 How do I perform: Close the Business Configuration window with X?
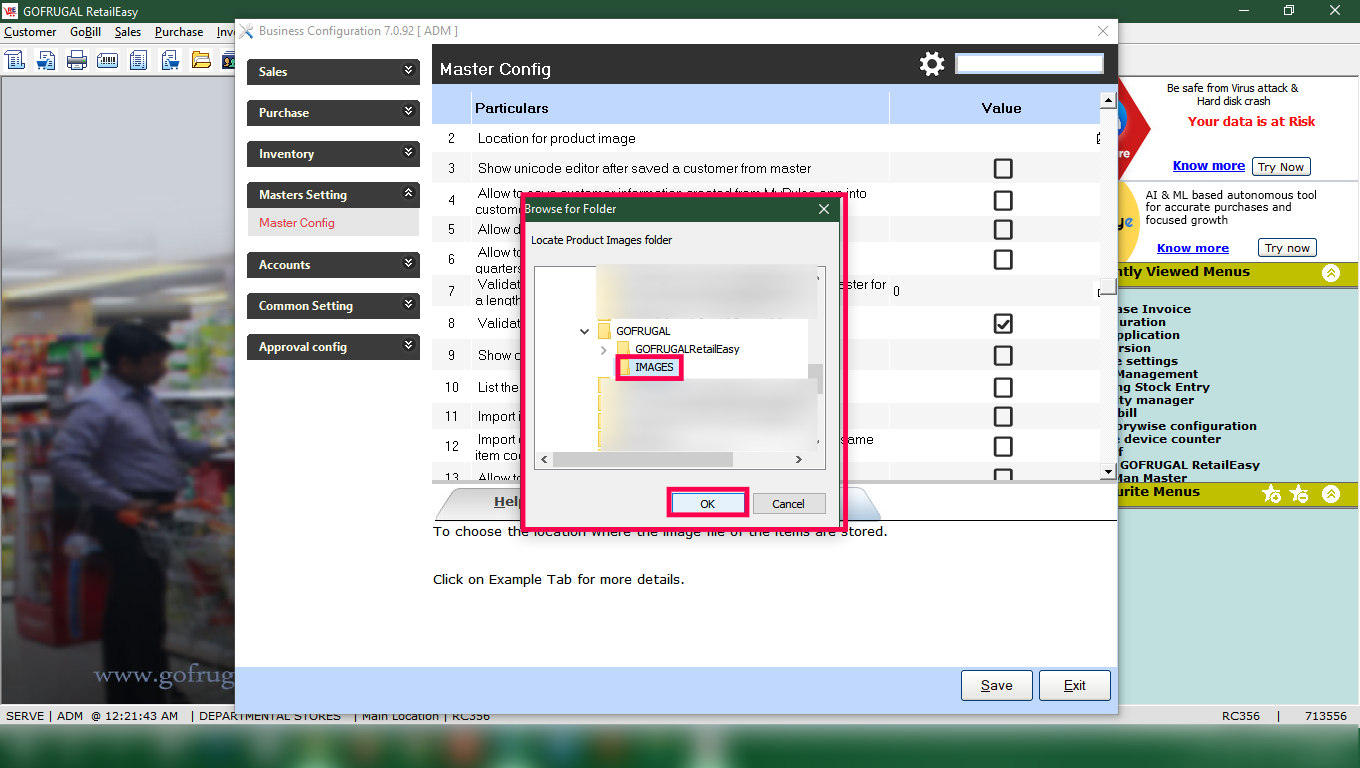pos(1103,31)
